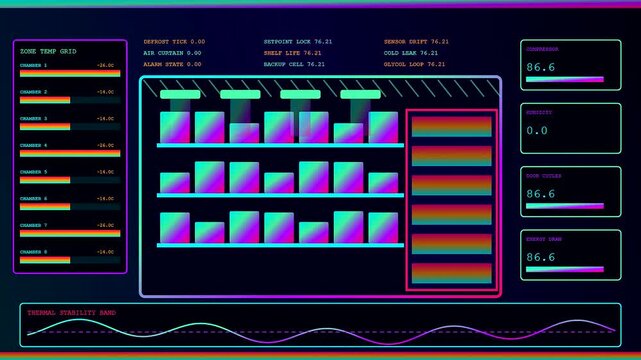This screenshot has height=360, width=641.
Task: Click the 86.6 value in Compressor card
Action: [x=540, y=67]
